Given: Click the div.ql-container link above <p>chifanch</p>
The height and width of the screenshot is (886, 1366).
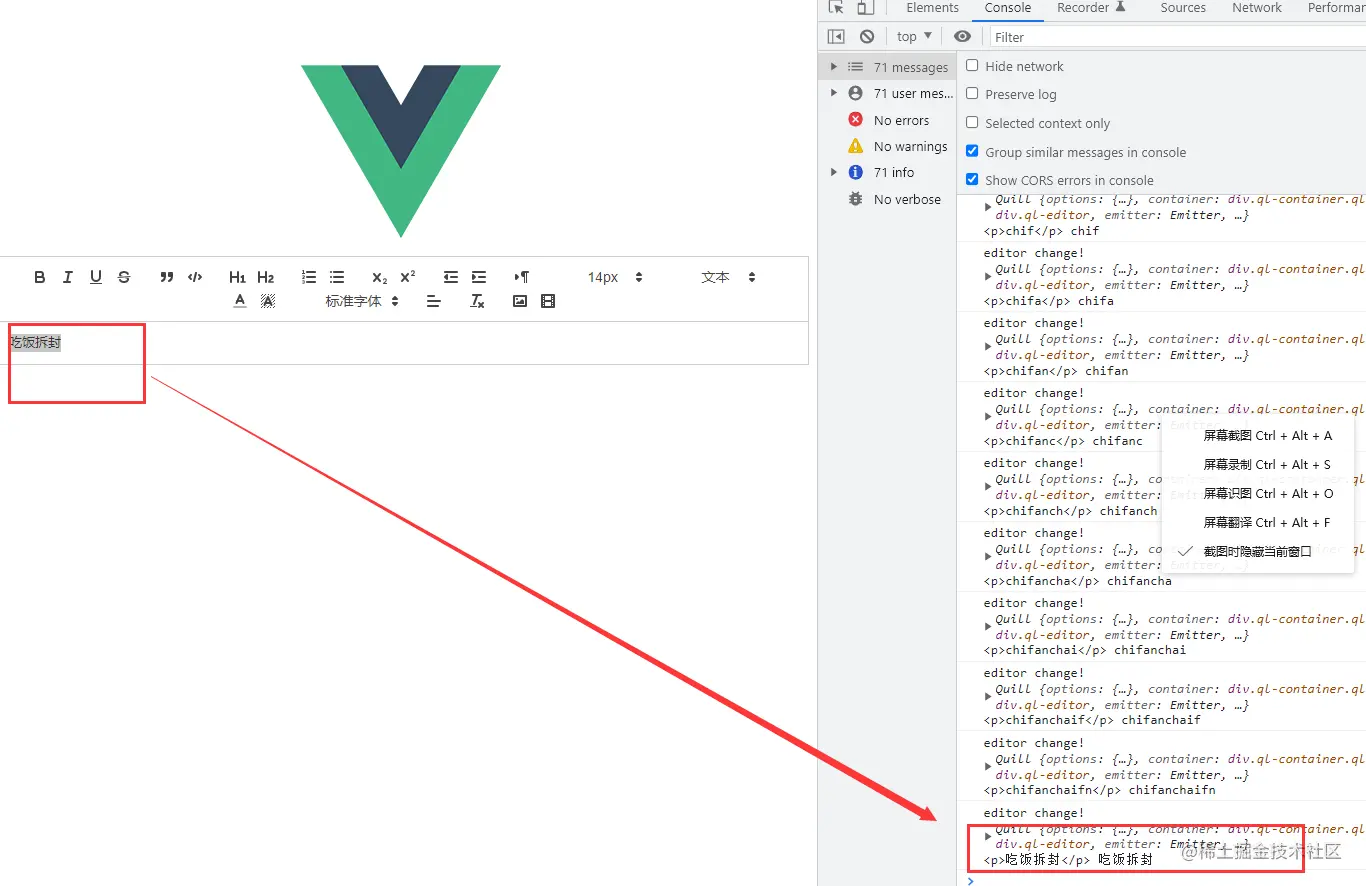Looking at the screenshot, I should (1296, 479).
